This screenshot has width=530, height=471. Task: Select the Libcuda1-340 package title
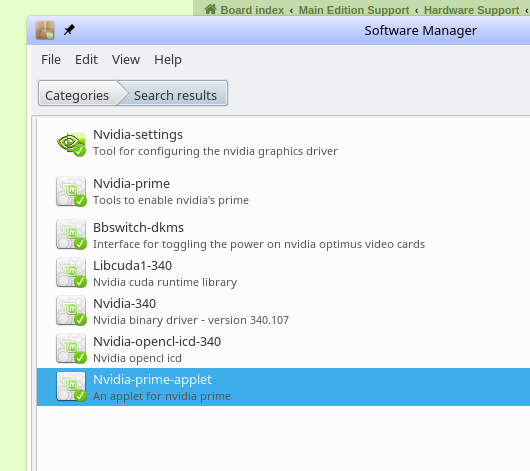tap(132, 266)
